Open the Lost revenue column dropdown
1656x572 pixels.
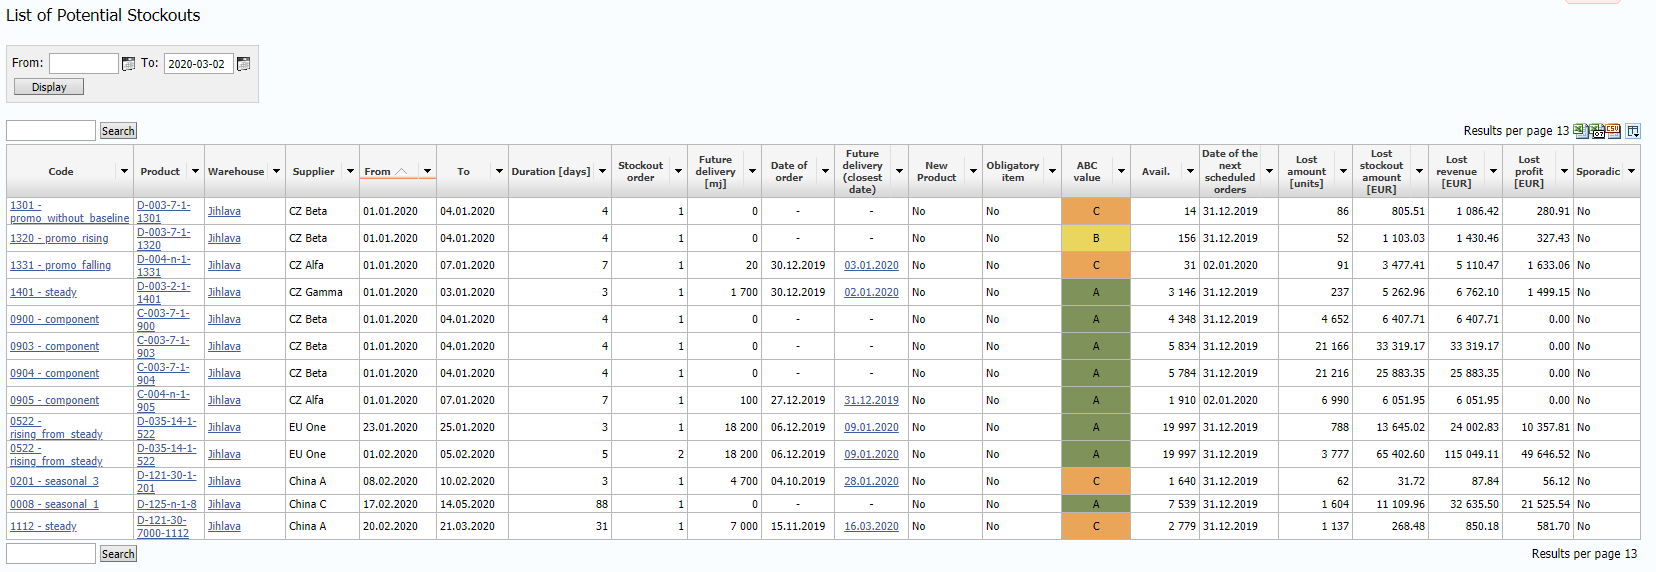pyautogui.click(x=1492, y=172)
